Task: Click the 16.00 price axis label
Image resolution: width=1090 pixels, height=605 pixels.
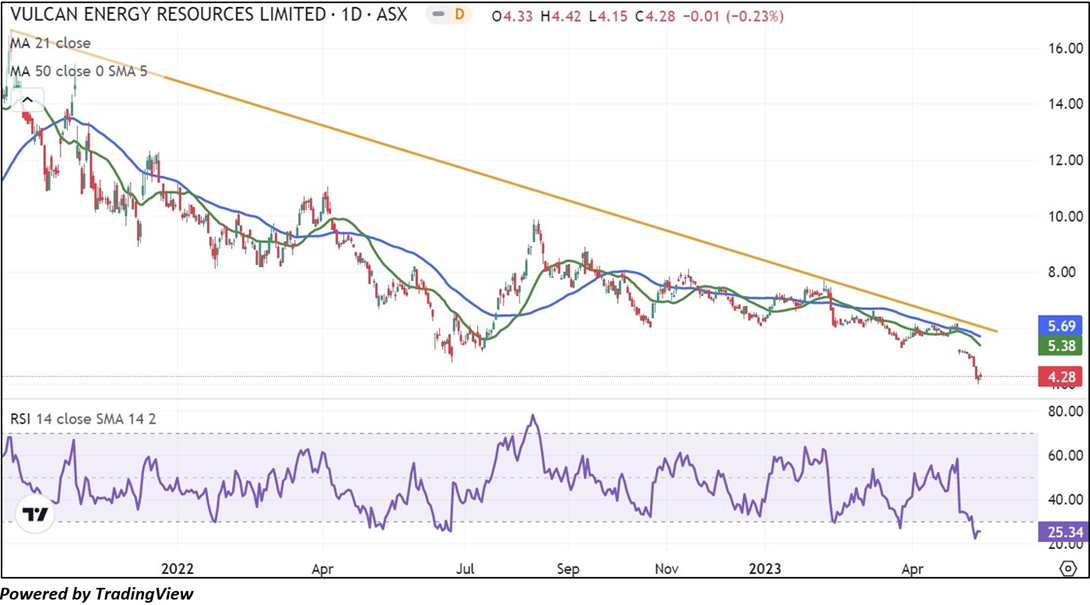Action: tap(1066, 48)
